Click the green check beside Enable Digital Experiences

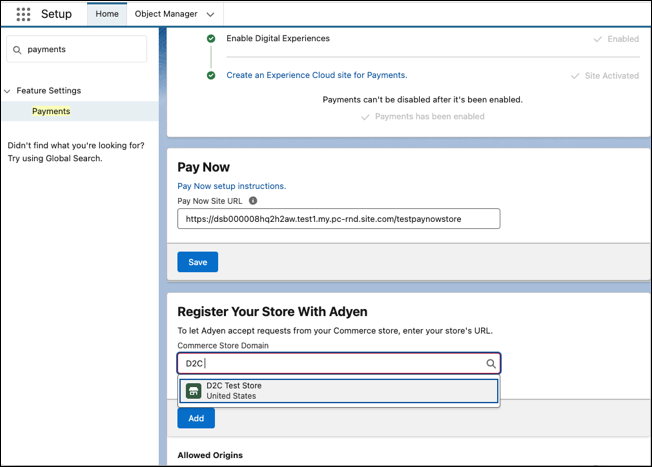[211, 39]
